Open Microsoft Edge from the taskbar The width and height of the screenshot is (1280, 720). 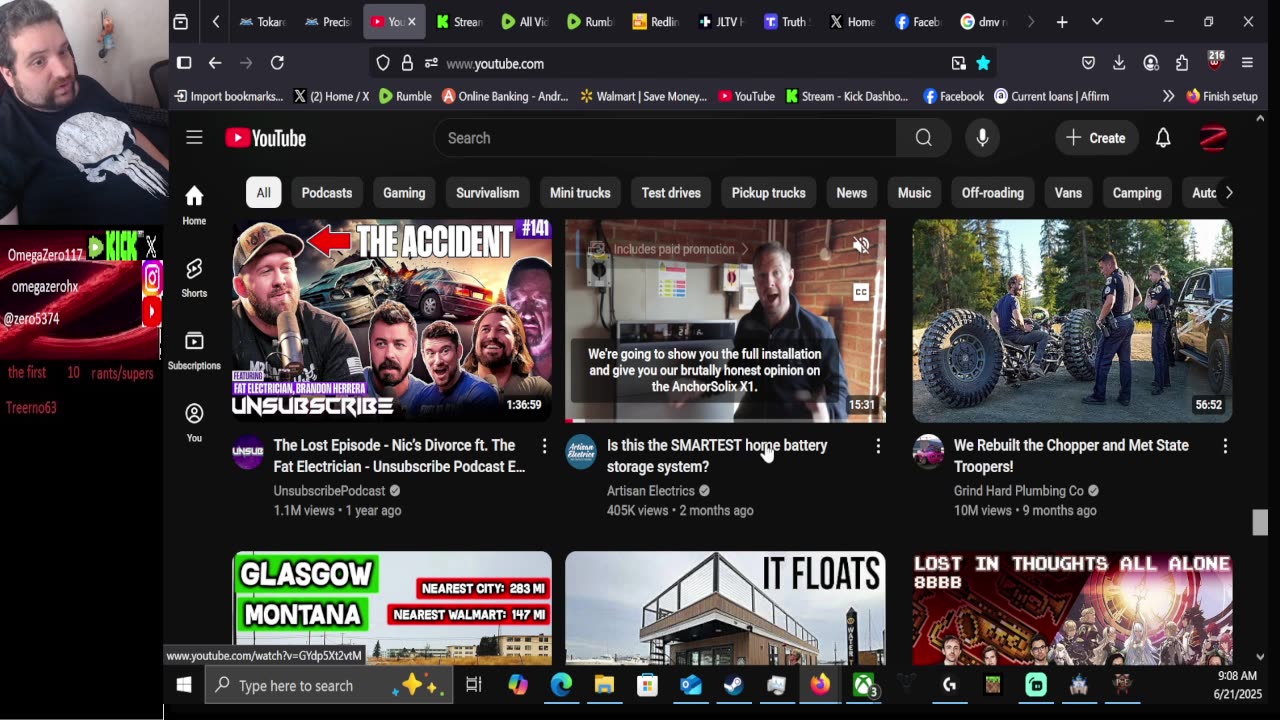pyautogui.click(x=561, y=685)
